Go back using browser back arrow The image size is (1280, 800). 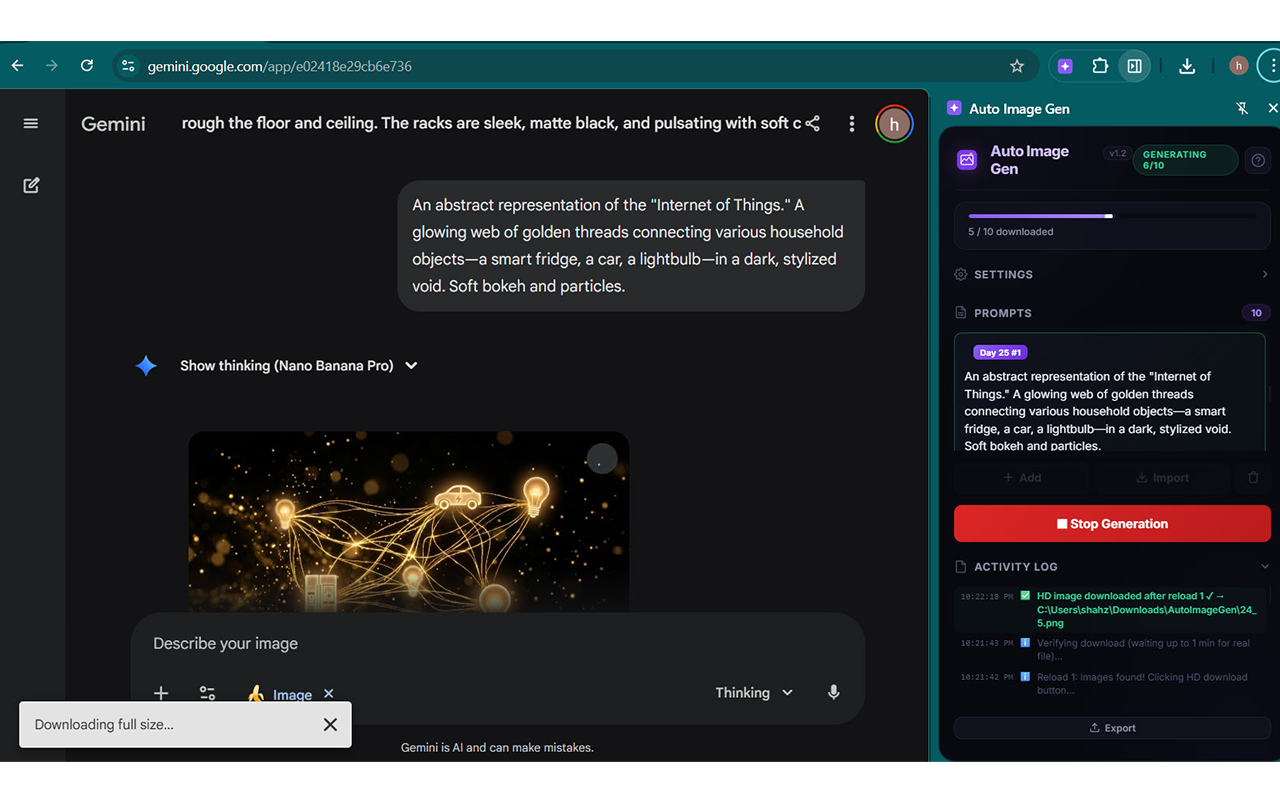pyautogui.click(x=17, y=66)
